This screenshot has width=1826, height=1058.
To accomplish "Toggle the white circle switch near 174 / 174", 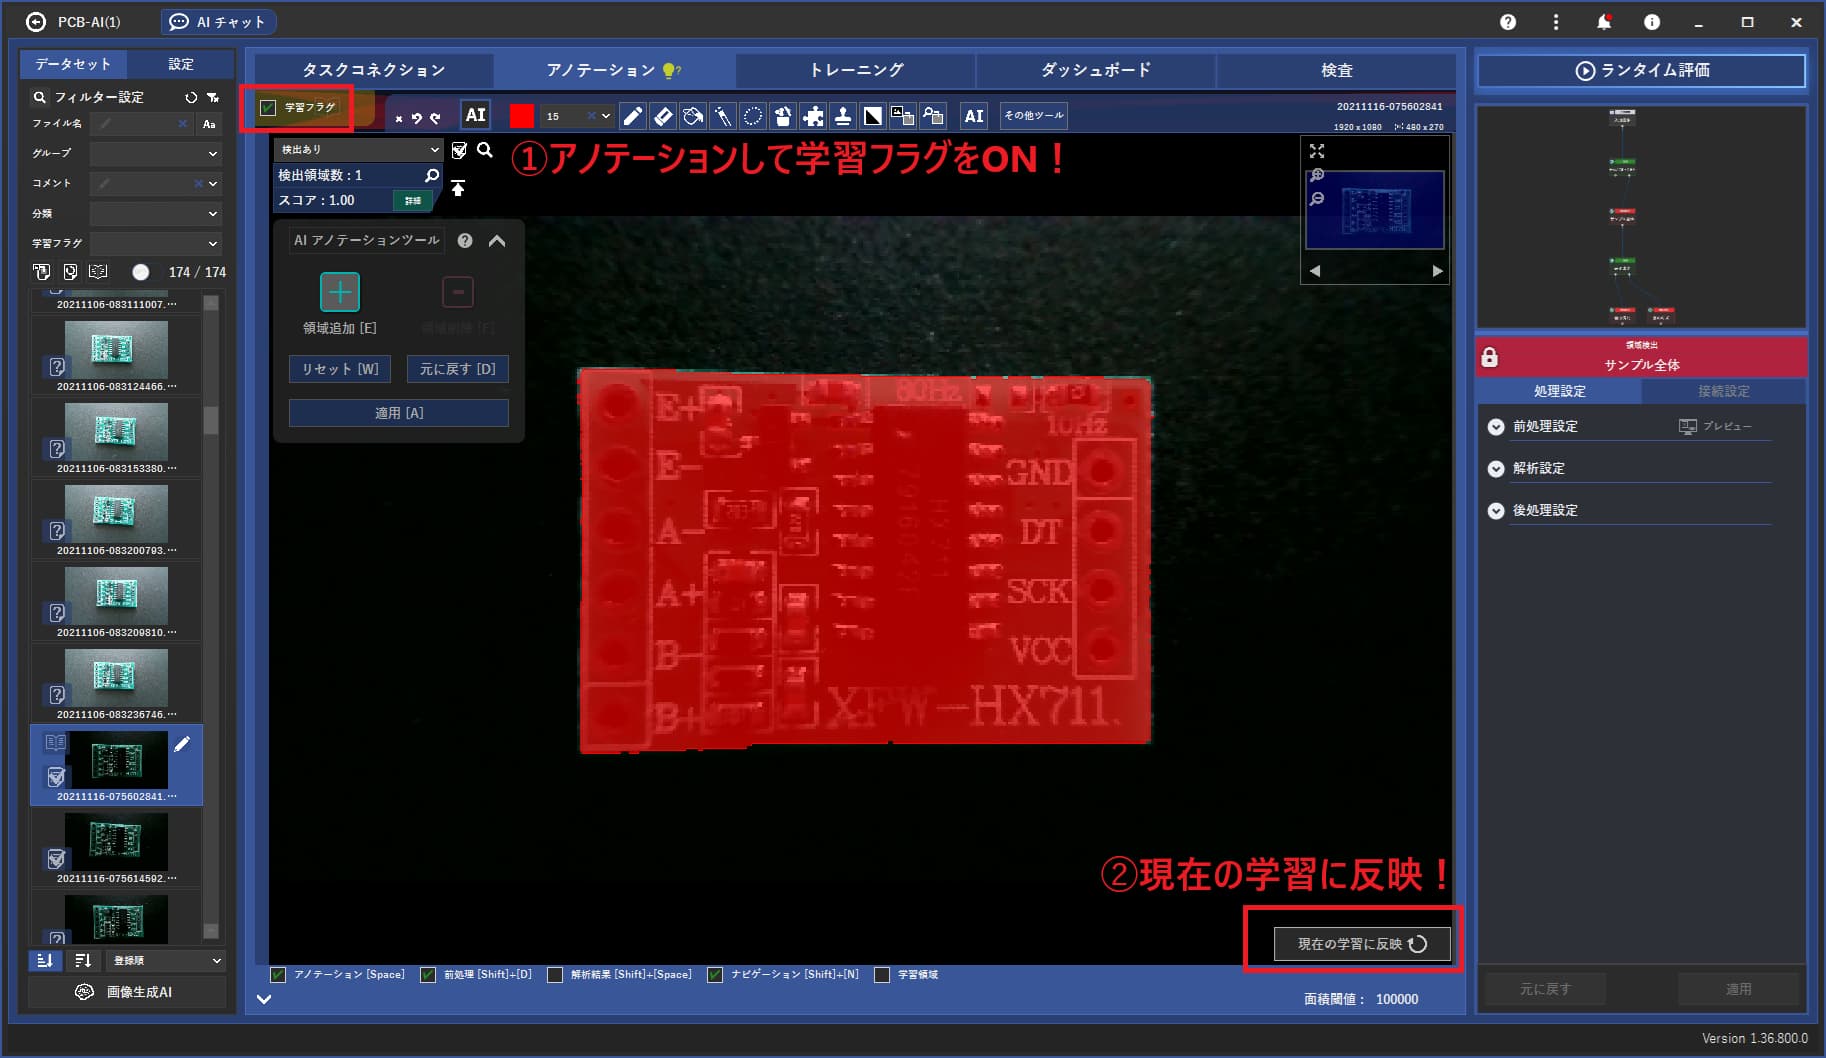I will click(x=141, y=272).
